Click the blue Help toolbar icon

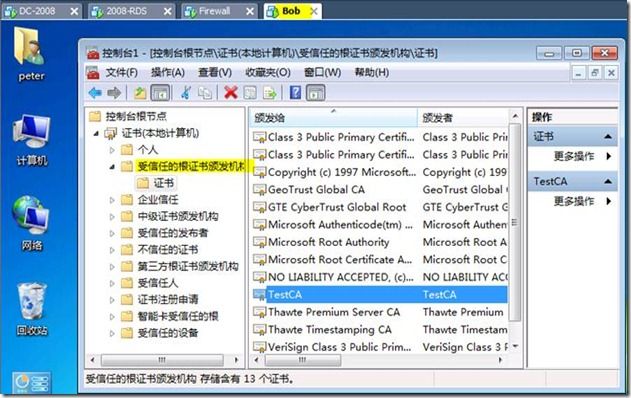[x=295, y=93]
